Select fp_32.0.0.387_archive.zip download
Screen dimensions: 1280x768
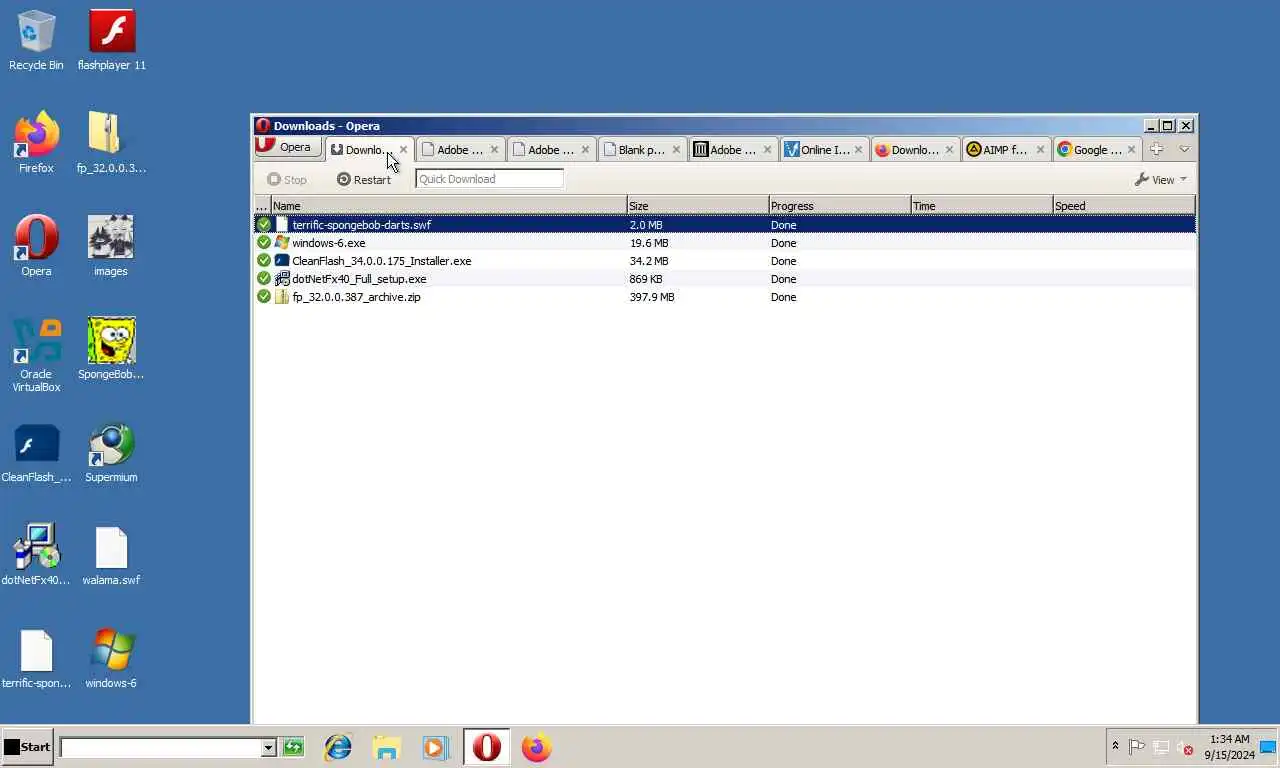click(725, 297)
